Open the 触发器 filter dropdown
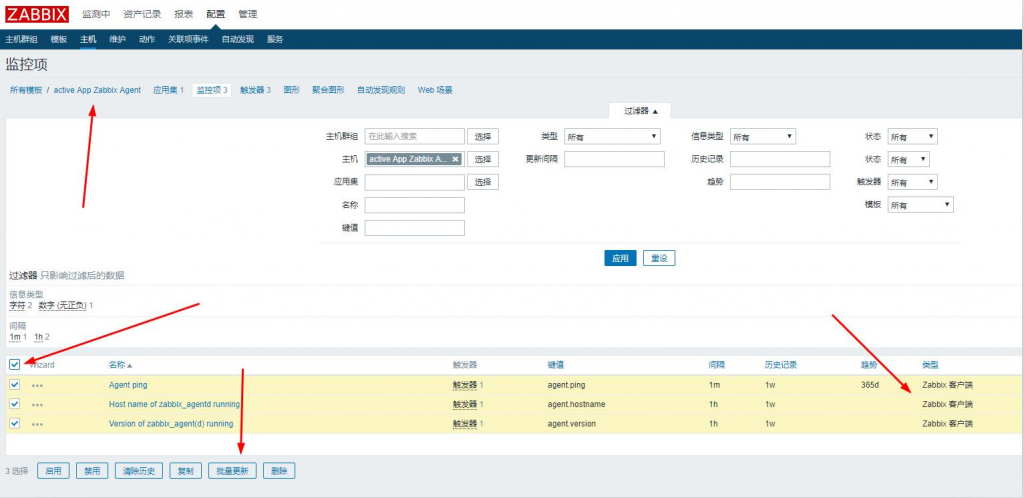Viewport: 1024px width, 498px height. [x=913, y=182]
